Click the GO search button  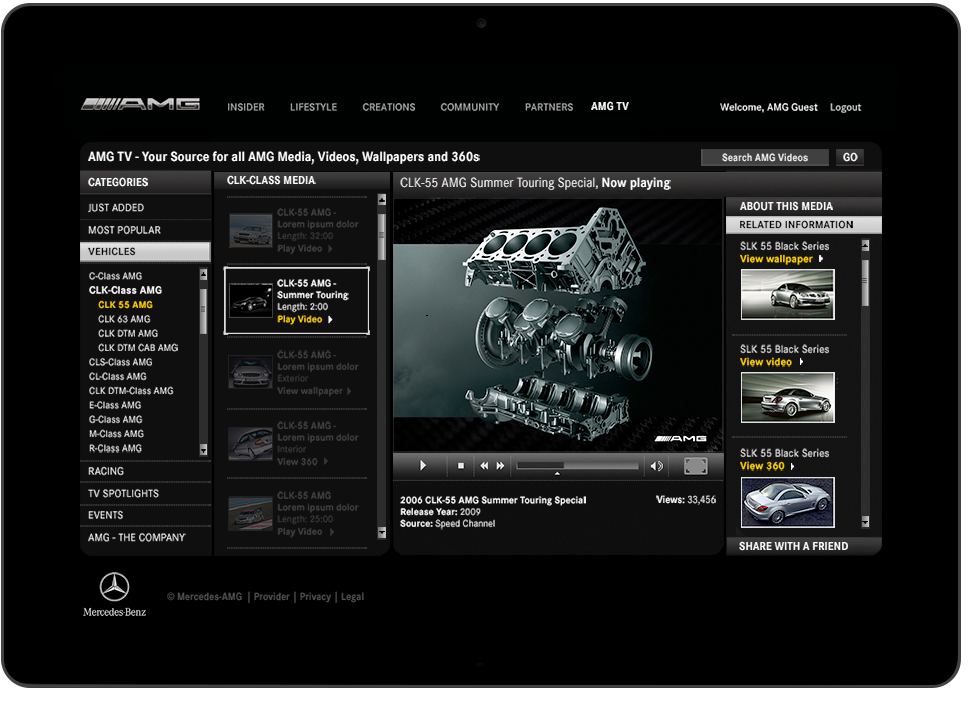(849, 157)
